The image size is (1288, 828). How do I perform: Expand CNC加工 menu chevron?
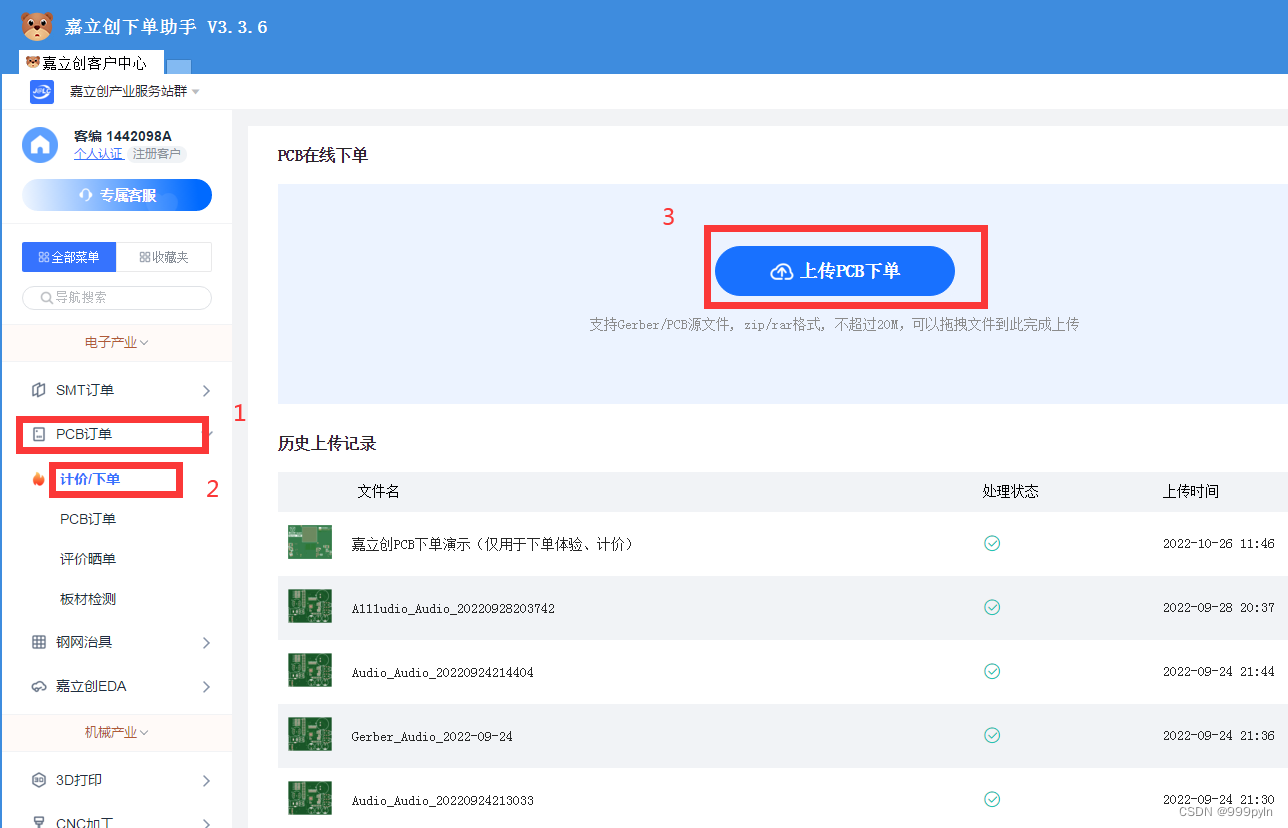coord(206,822)
